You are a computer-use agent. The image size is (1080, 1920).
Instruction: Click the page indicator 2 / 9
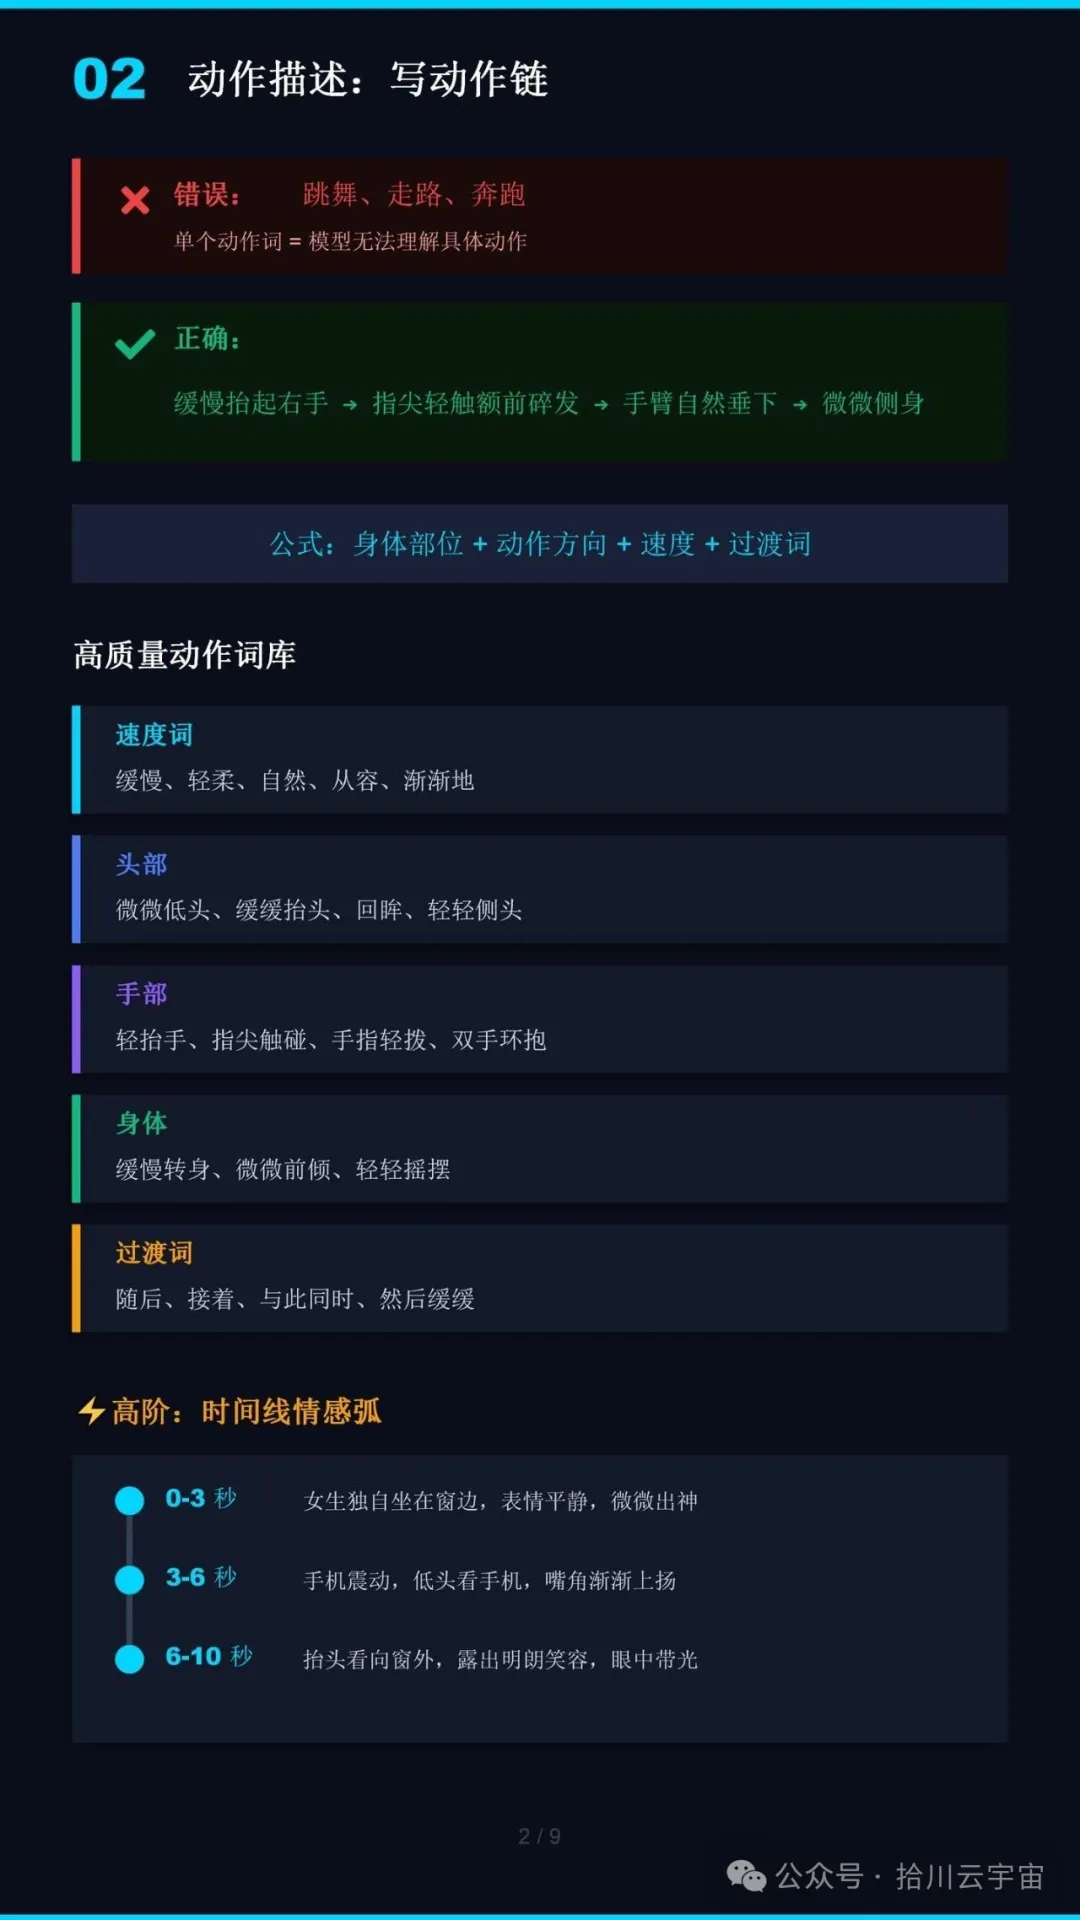540,1836
